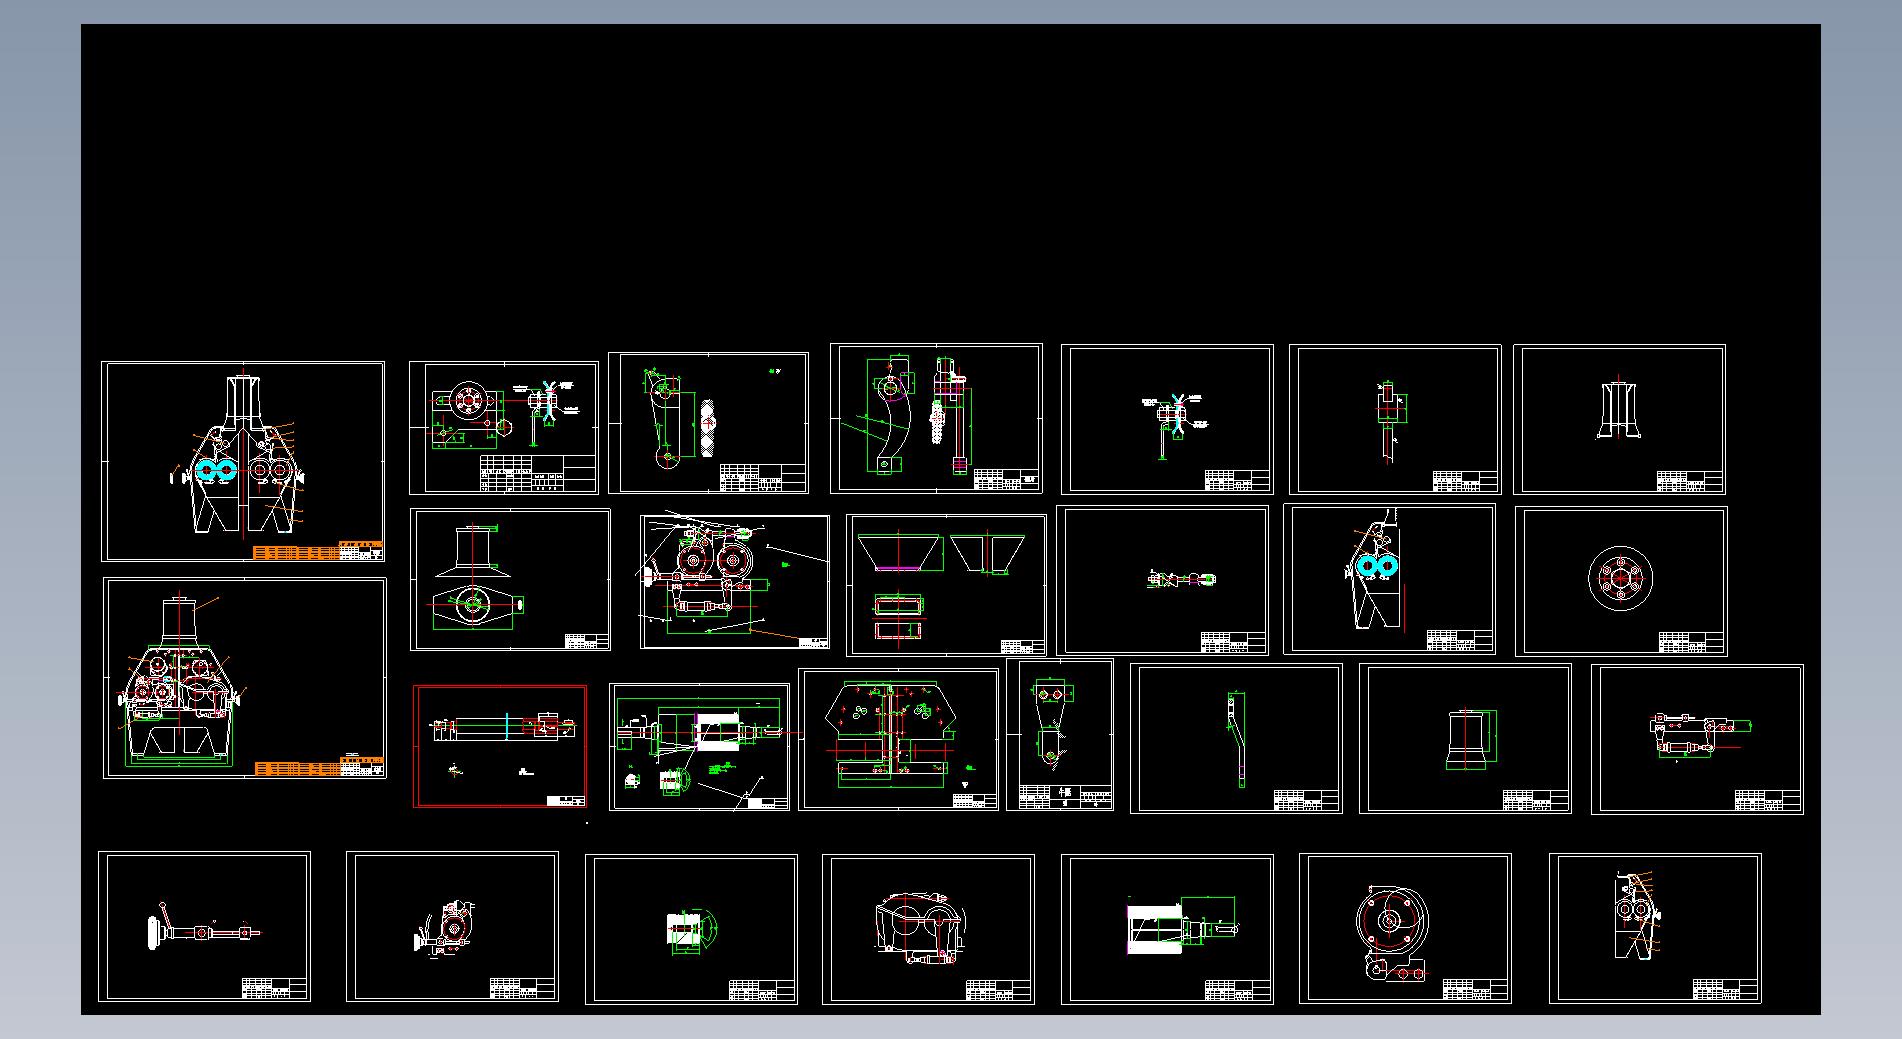
Task: Open the sheet showing flange plate beside cyan Y coupling
Action: [x=504, y=428]
